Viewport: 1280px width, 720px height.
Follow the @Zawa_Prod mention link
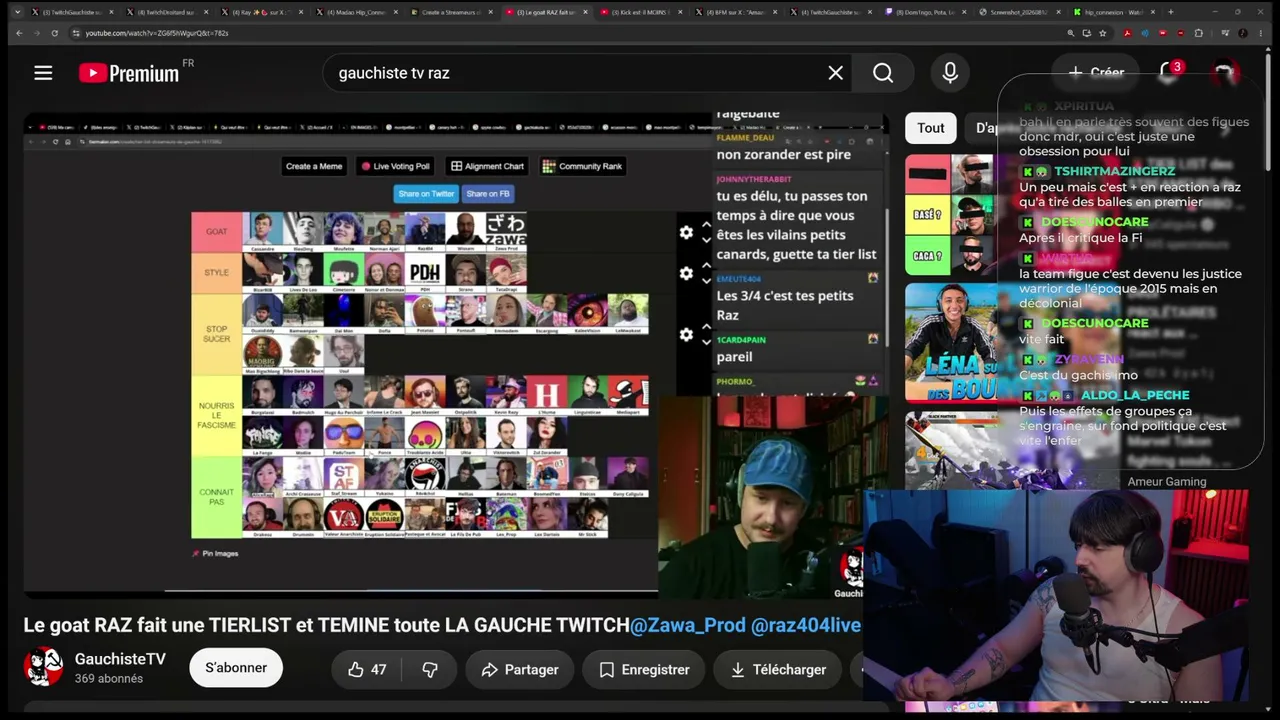point(688,625)
